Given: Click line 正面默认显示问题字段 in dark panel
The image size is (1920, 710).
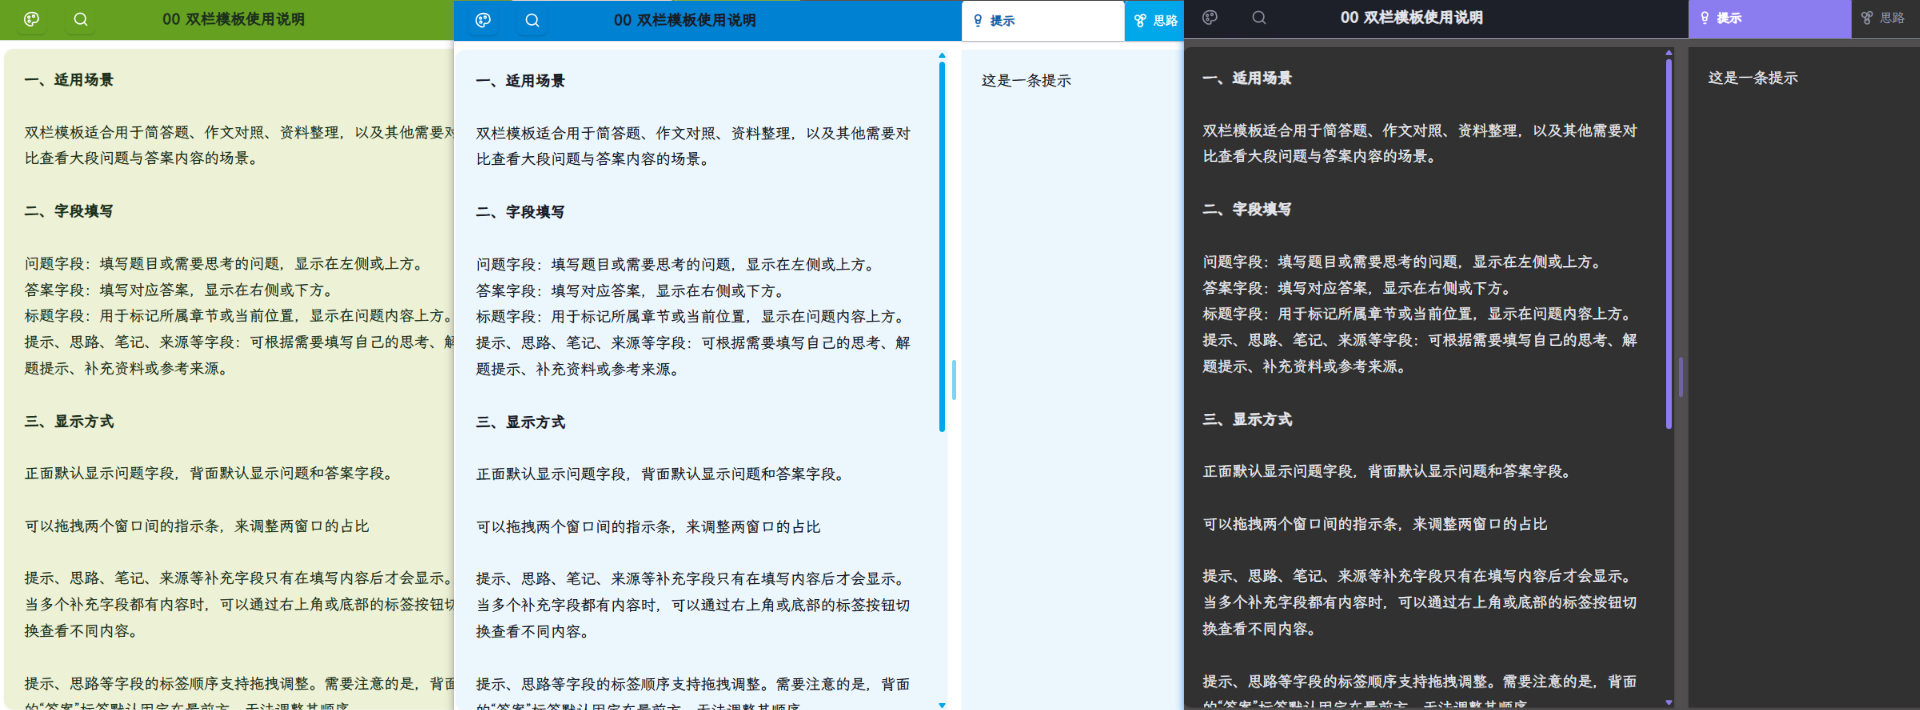Looking at the screenshot, I should [1389, 472].
